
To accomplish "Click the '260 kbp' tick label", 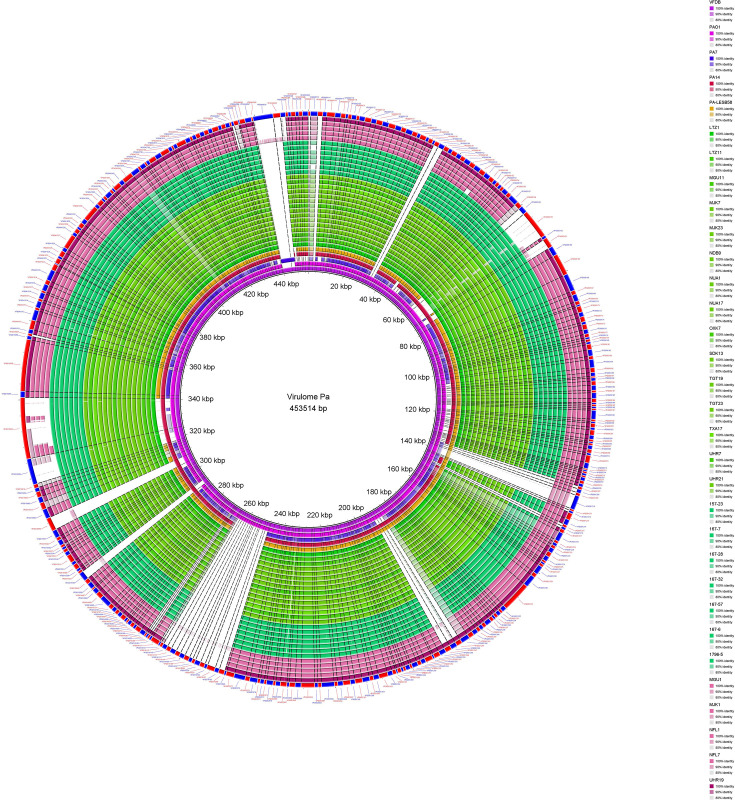I will [x=256, y=503].
